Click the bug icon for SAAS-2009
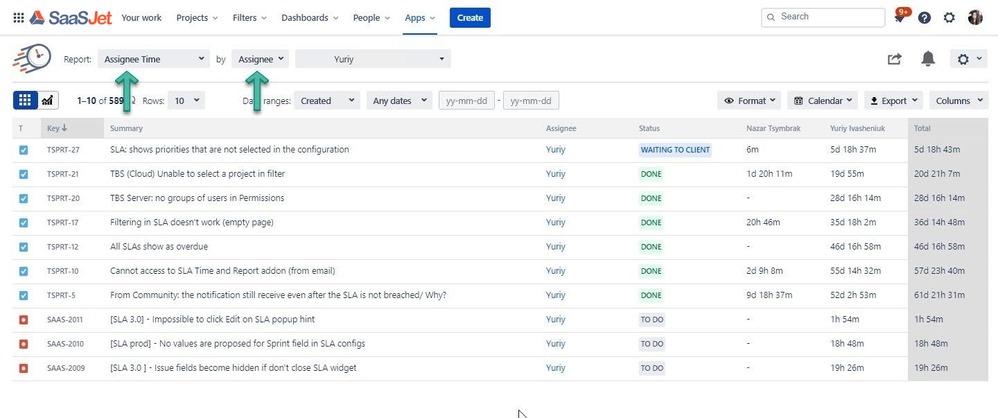This screenshot has height=418, width=998. [24, 368]
